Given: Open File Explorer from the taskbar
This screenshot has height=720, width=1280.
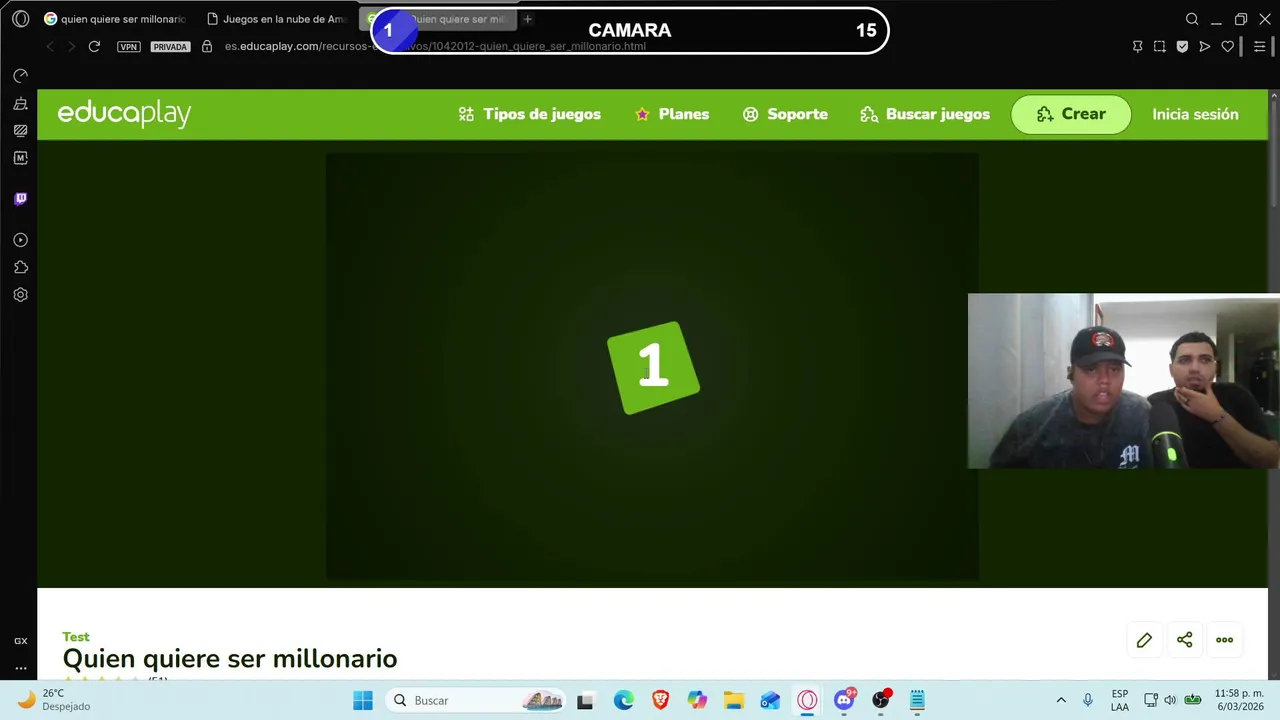Looking at the screenshot, I should pos(734,700).
